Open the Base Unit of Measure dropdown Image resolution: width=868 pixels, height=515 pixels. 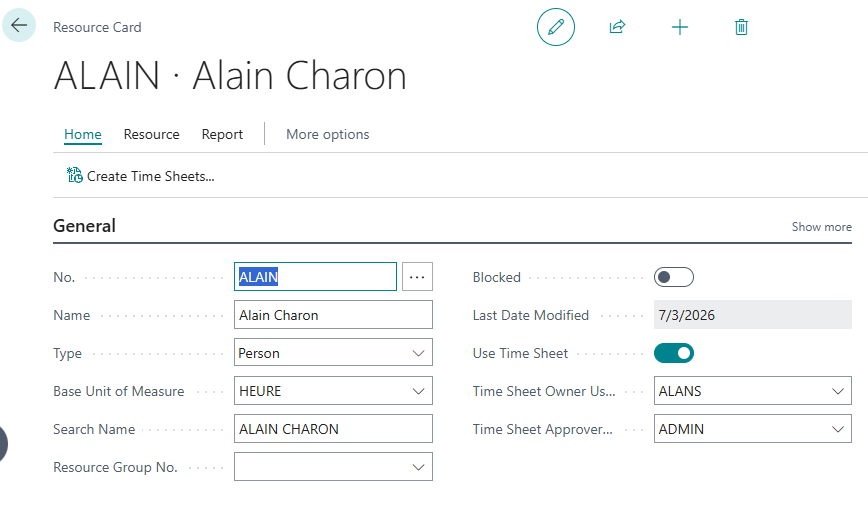point(418,391)
